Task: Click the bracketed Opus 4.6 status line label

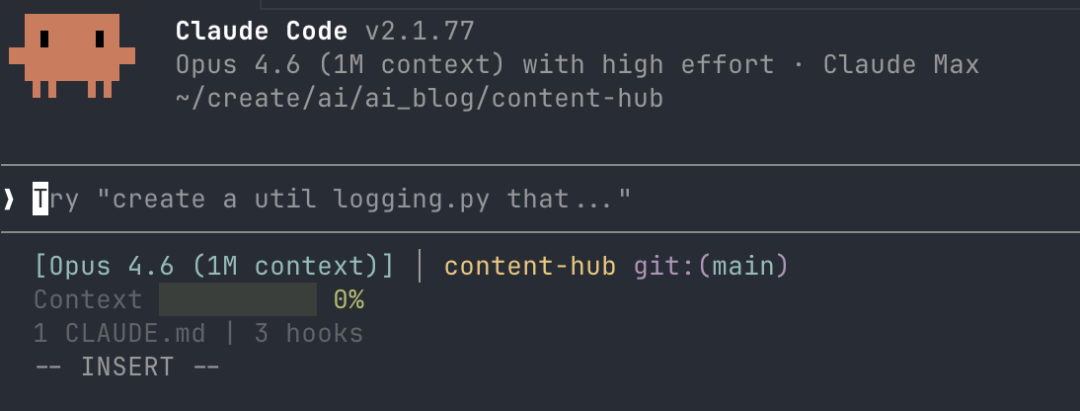Action: pos(214,267)
